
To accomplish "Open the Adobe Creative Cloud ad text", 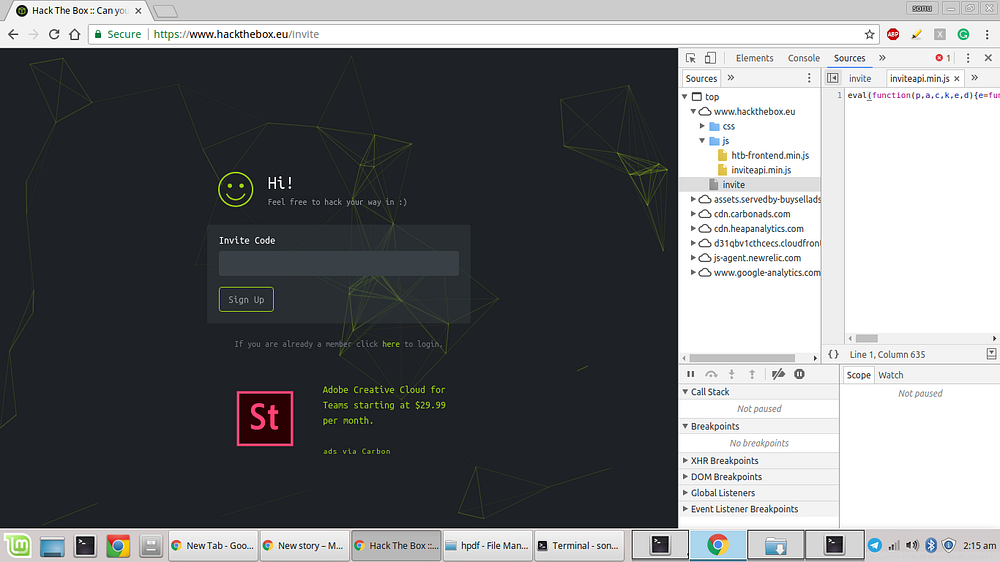I will pos(384,405).
